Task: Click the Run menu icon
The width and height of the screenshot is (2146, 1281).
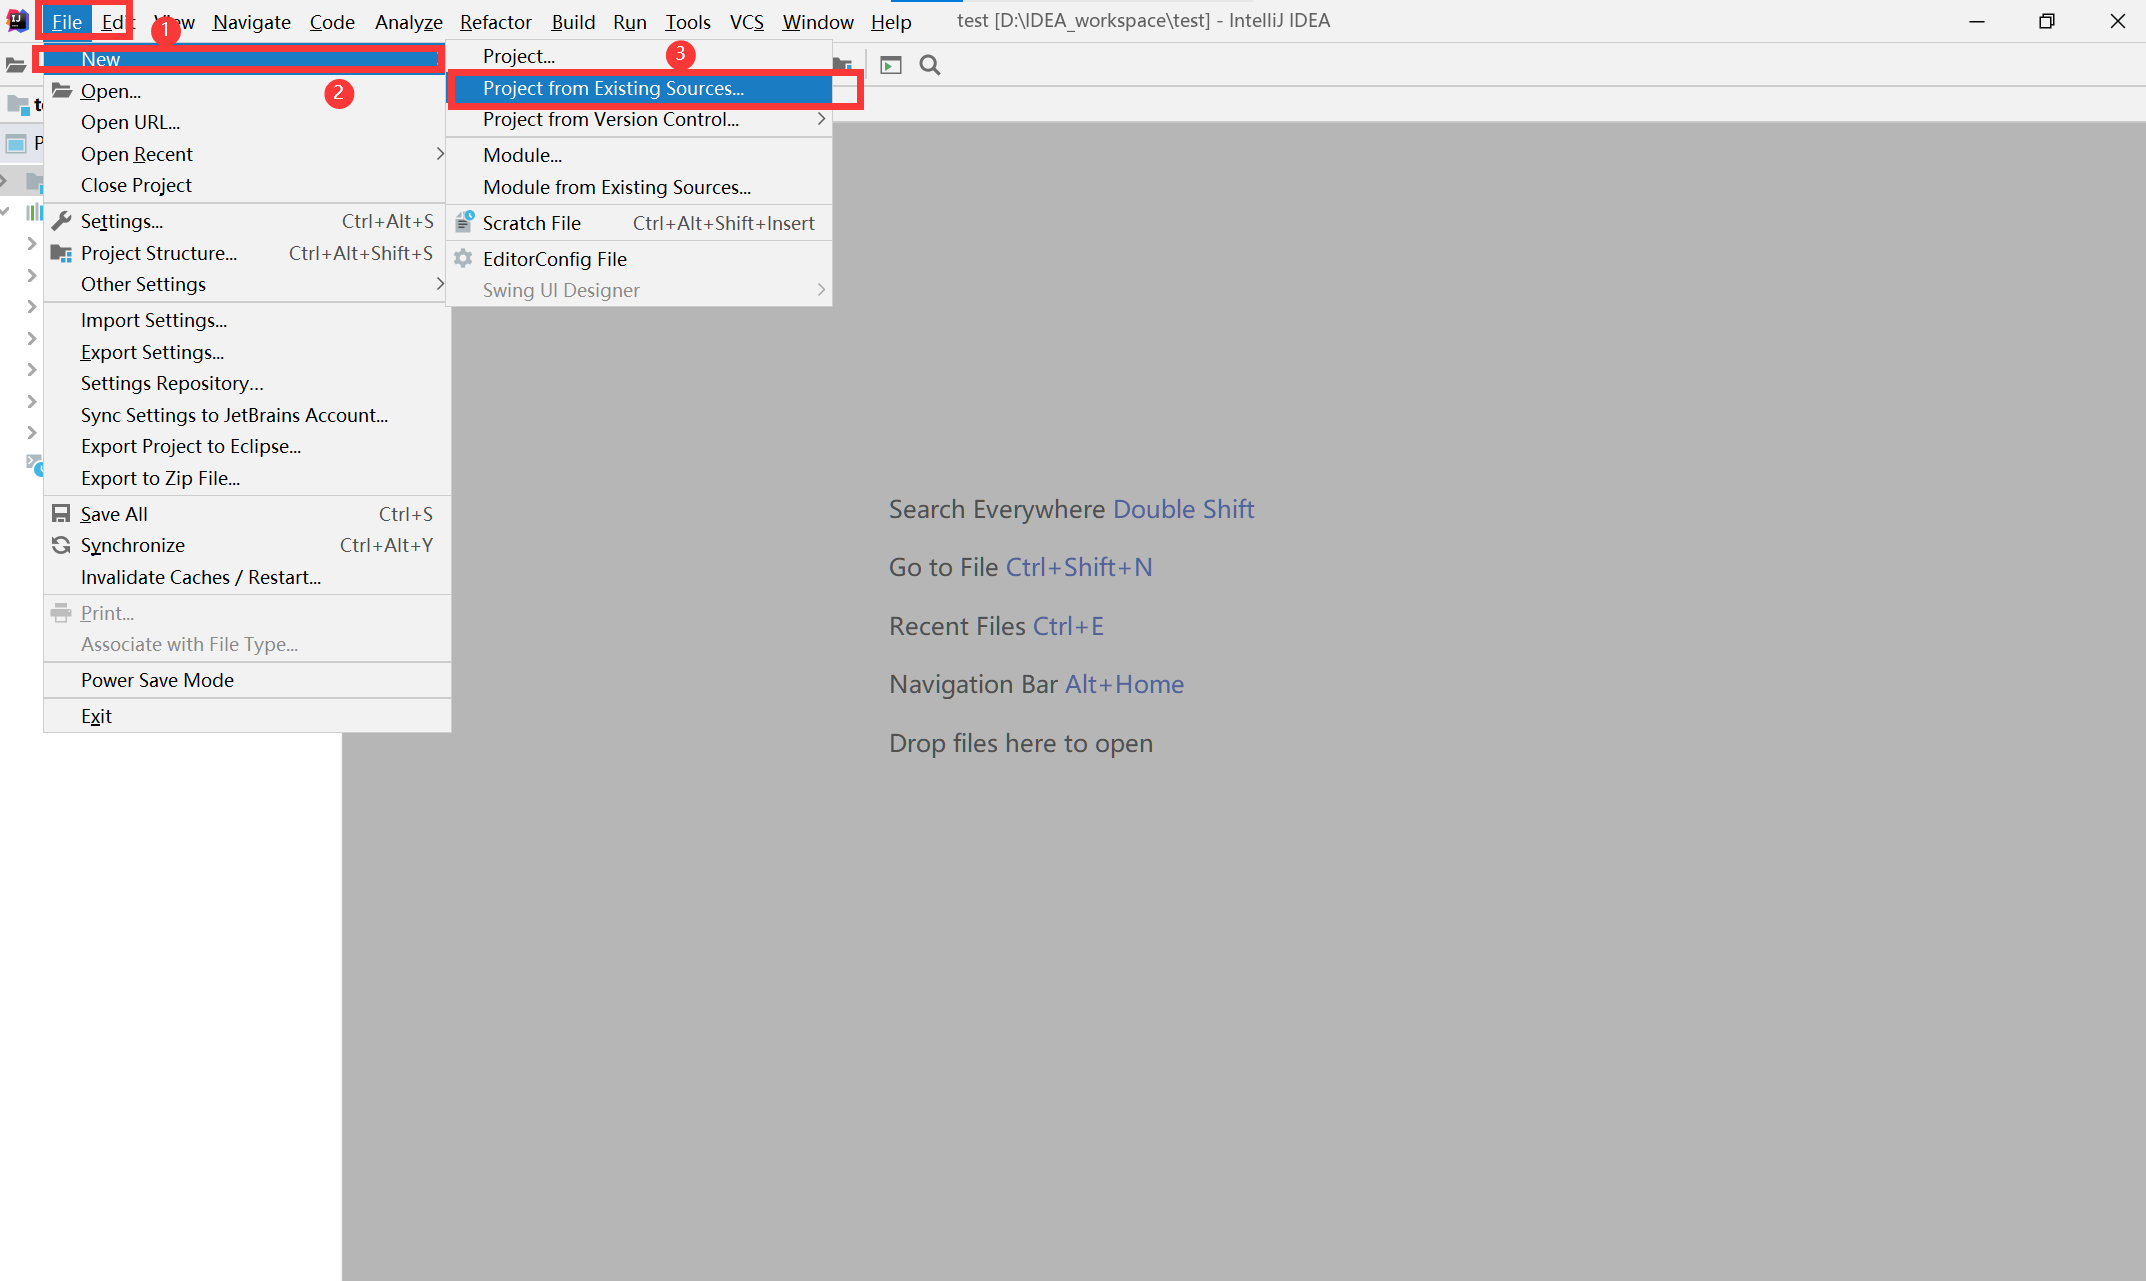Action: click(628, 20)
